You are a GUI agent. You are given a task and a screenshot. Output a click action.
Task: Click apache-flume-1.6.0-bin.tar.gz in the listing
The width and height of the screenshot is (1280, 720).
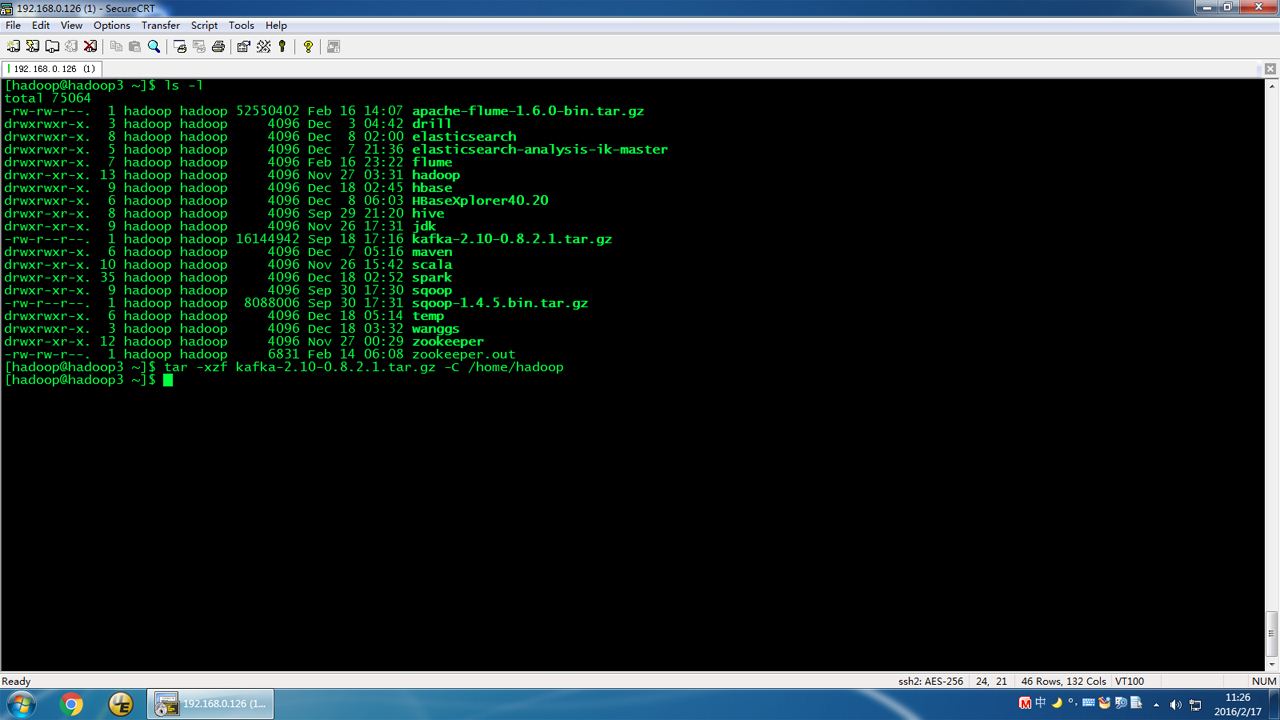click(528, 111)
